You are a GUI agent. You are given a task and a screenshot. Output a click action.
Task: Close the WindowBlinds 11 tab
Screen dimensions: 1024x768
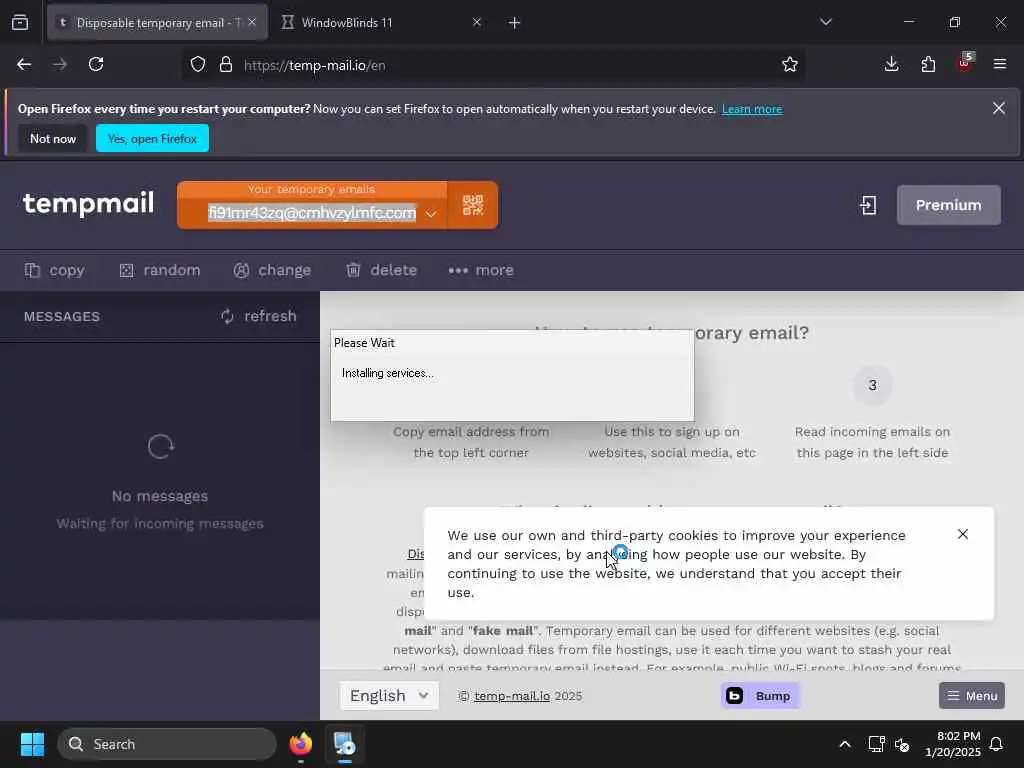(x=477, y=22)
